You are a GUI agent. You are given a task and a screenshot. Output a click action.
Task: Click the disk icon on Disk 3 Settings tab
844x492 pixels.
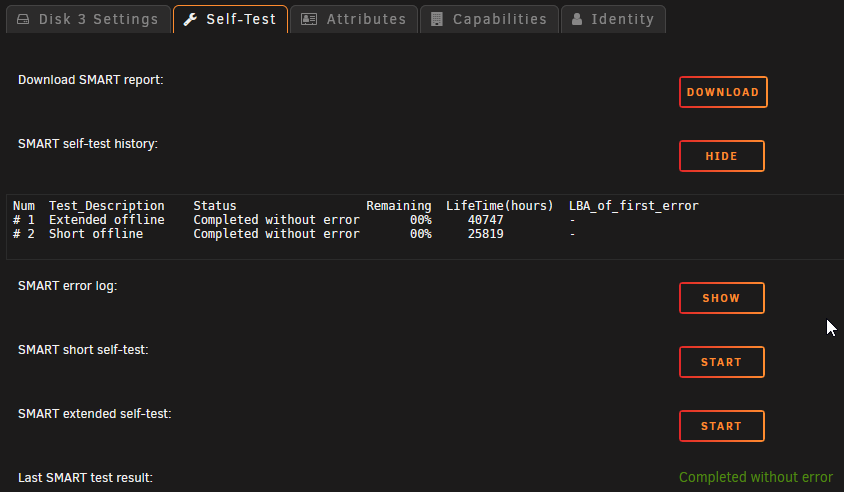[23, 19]
